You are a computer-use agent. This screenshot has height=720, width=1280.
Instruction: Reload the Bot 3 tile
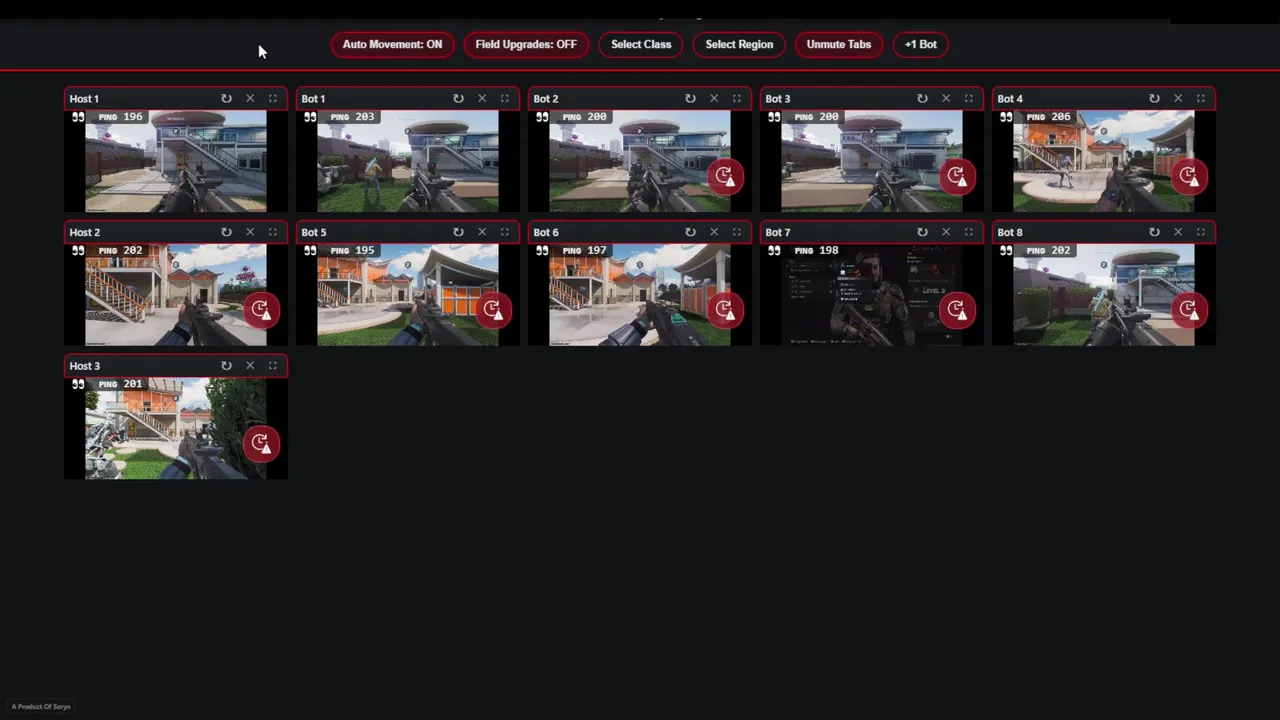point(922,98)
